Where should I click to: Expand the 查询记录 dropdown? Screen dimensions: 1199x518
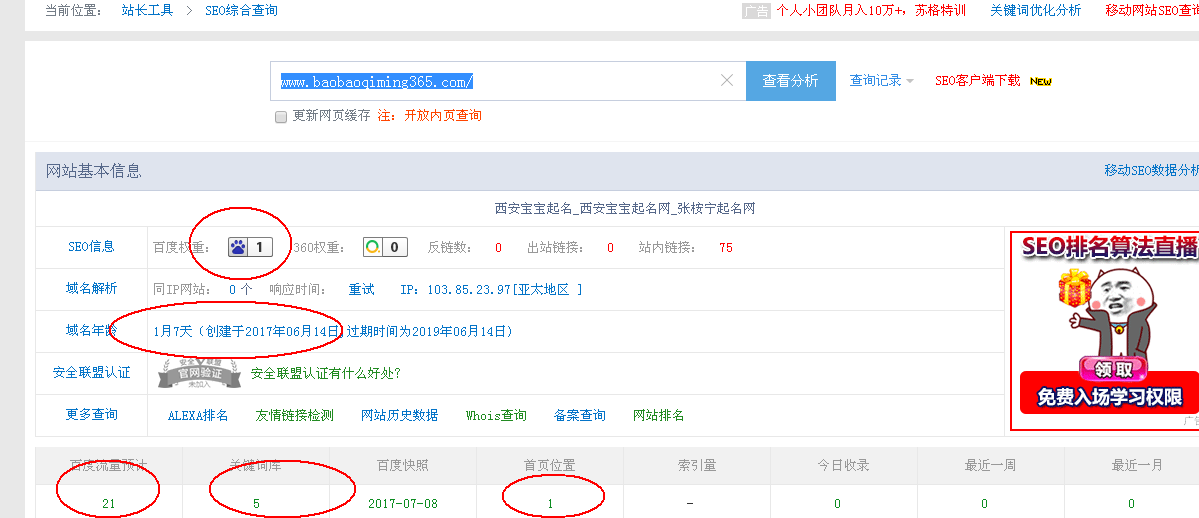[x=882, y=80]
